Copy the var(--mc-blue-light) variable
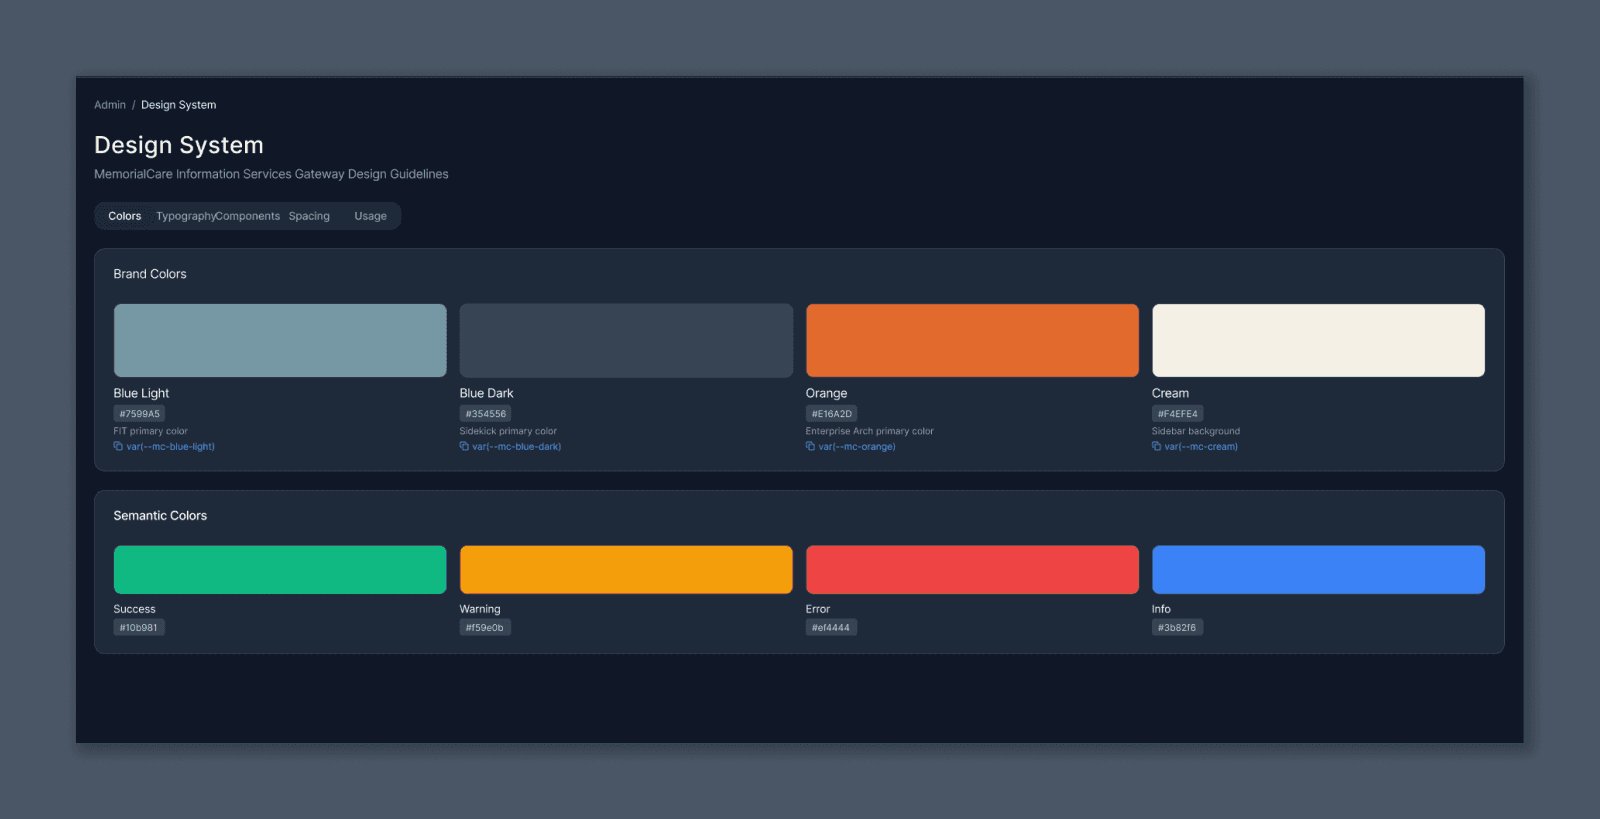Screen dimensions: 1600x819 tap(171, 447)
